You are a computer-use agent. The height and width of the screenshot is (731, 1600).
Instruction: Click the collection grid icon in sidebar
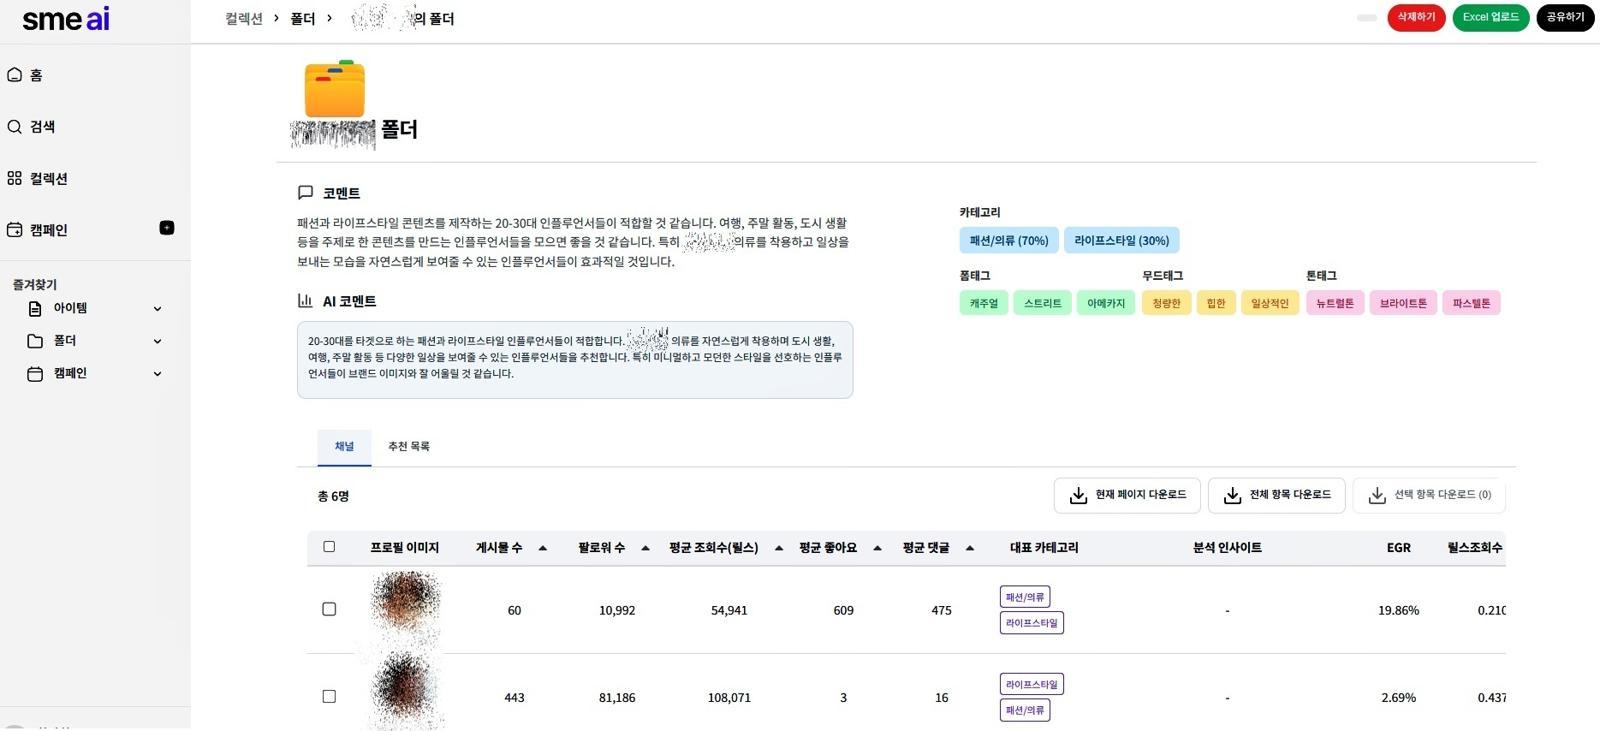tap(14, 178)
